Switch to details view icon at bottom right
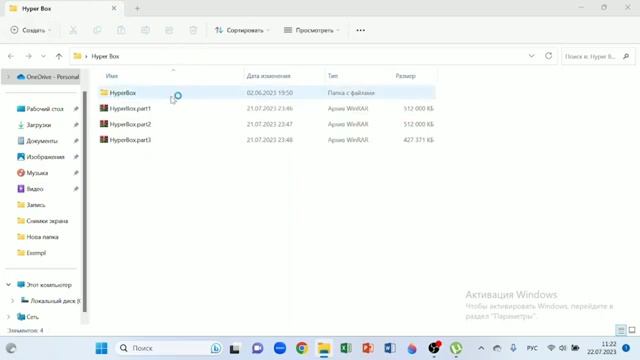 (621, 330)
